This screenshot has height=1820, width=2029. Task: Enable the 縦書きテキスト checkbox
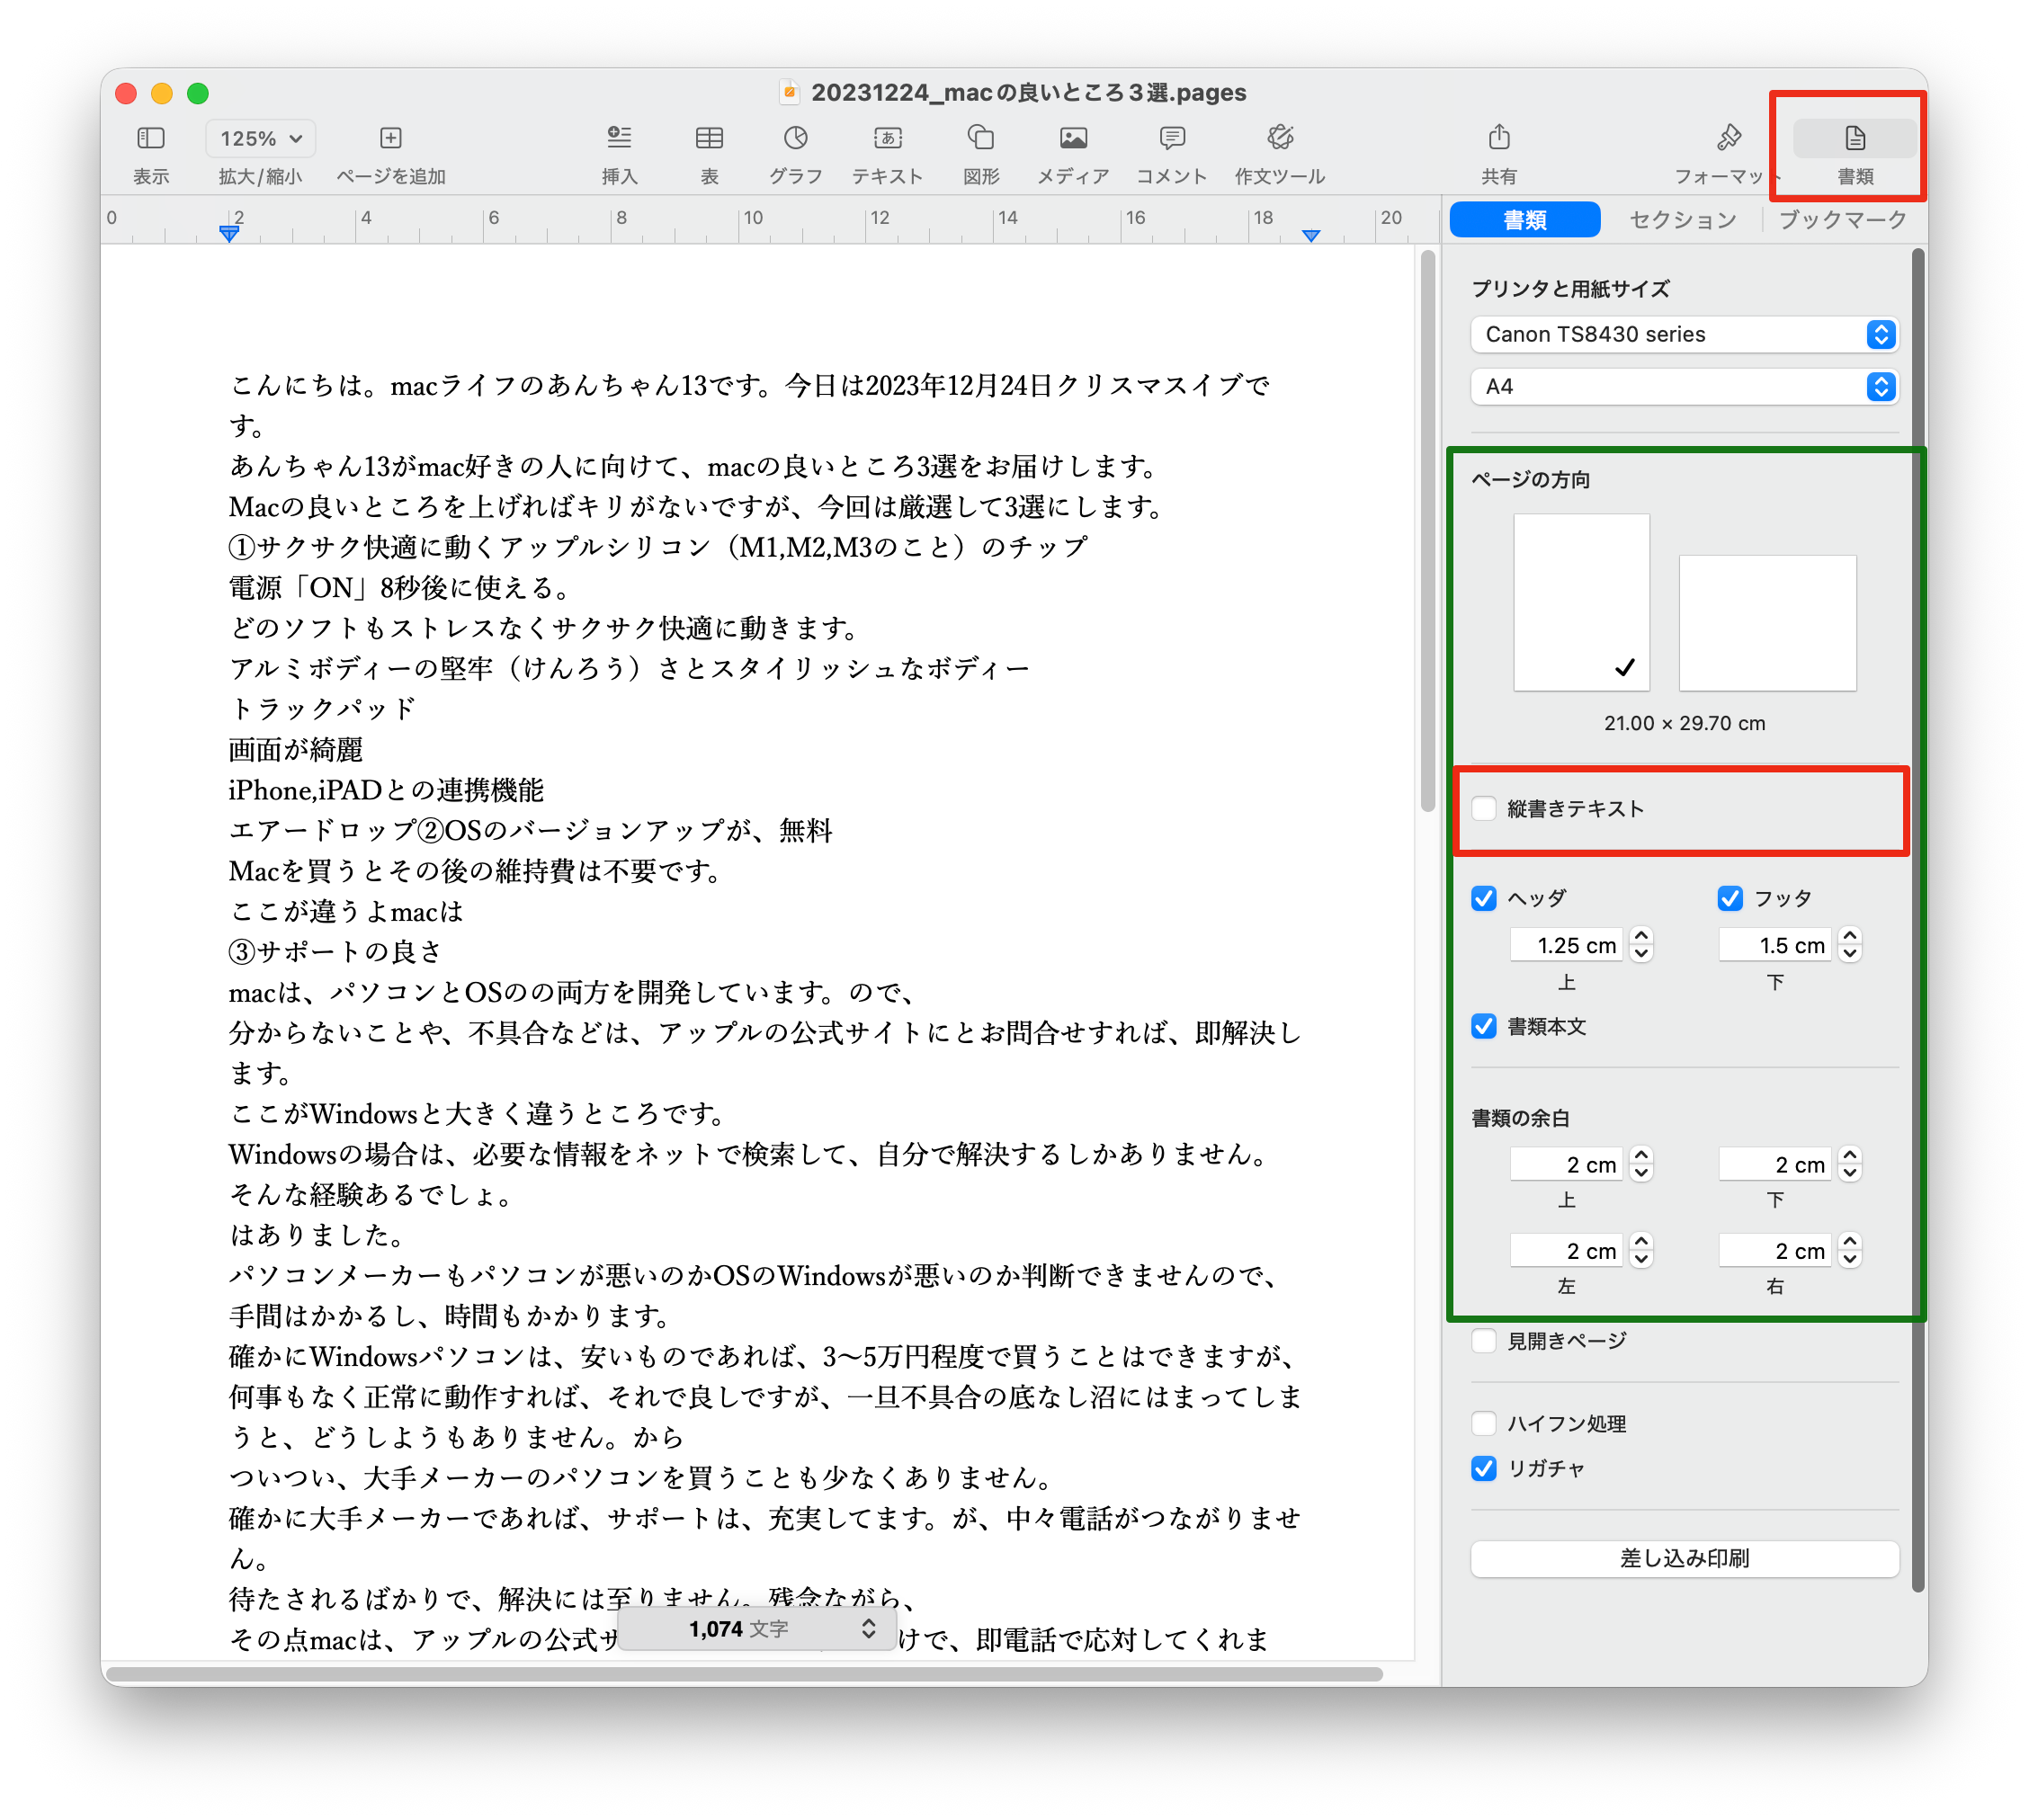point(1484,808)
